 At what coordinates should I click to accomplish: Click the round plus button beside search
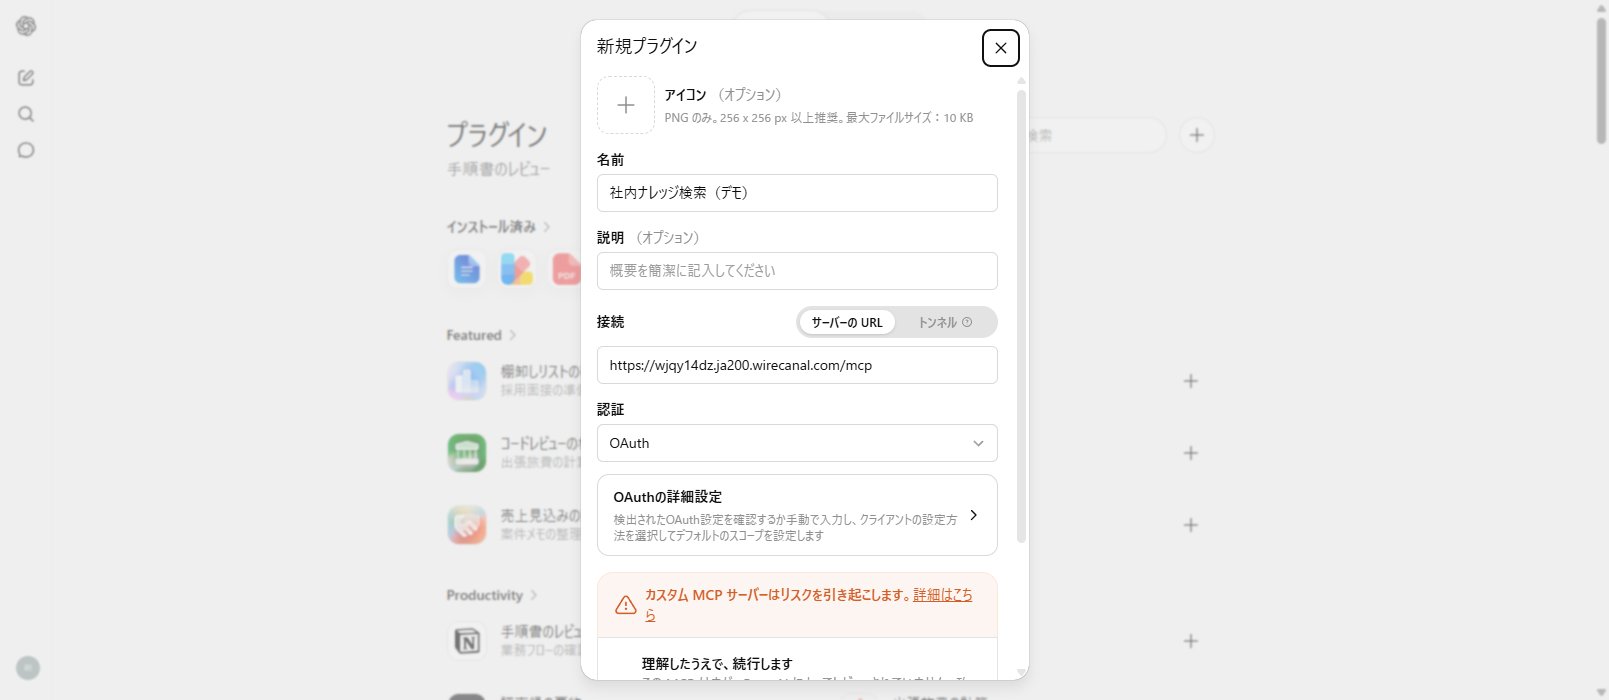[x=1196, y=135]
